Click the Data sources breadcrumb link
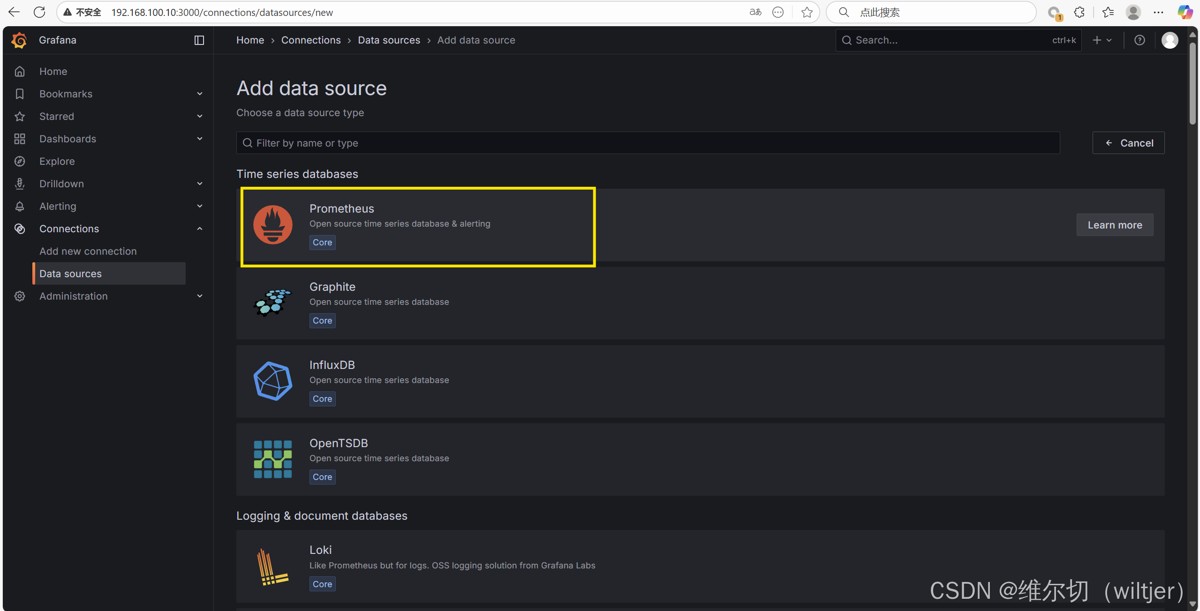The width and height of the screenshot is (1200, 611). click(x=389, y=40)
